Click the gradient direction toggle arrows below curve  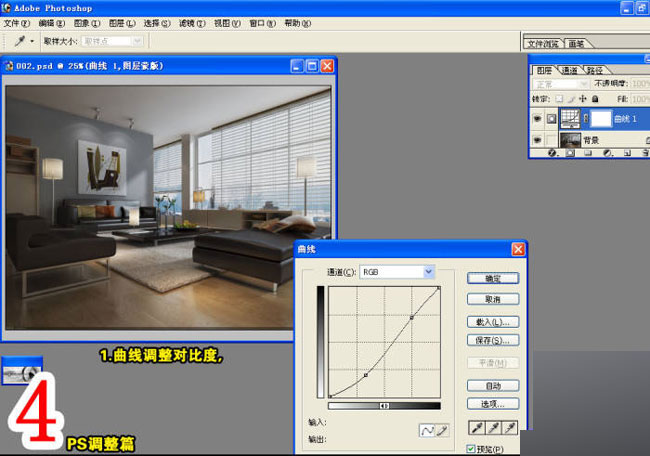click(x=384, y=406)
